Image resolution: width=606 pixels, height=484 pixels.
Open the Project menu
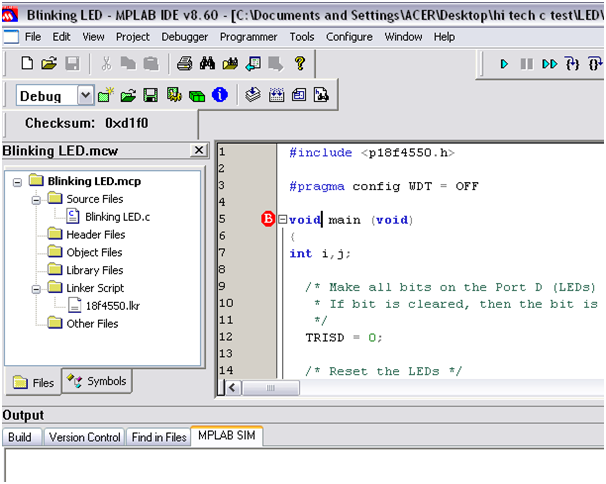(x=133, y=37)
